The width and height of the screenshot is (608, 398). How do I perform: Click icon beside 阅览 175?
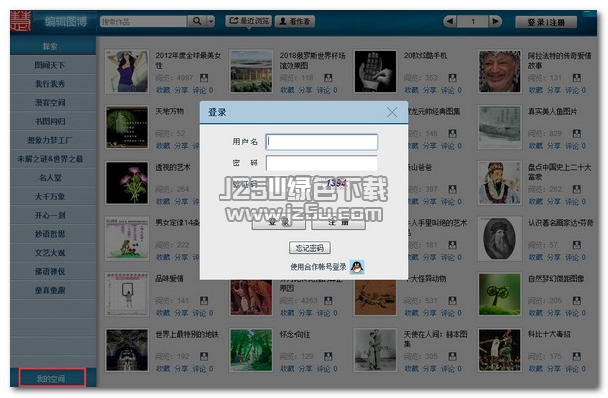point(577,356)
